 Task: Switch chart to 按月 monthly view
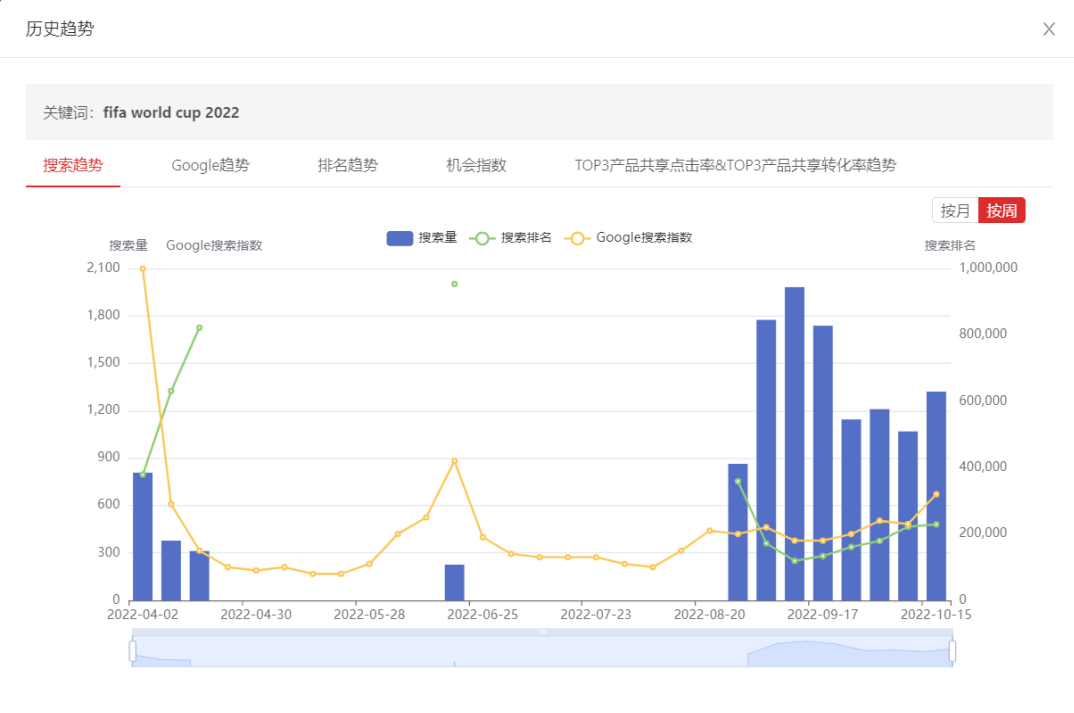click(x=955, y=210)
